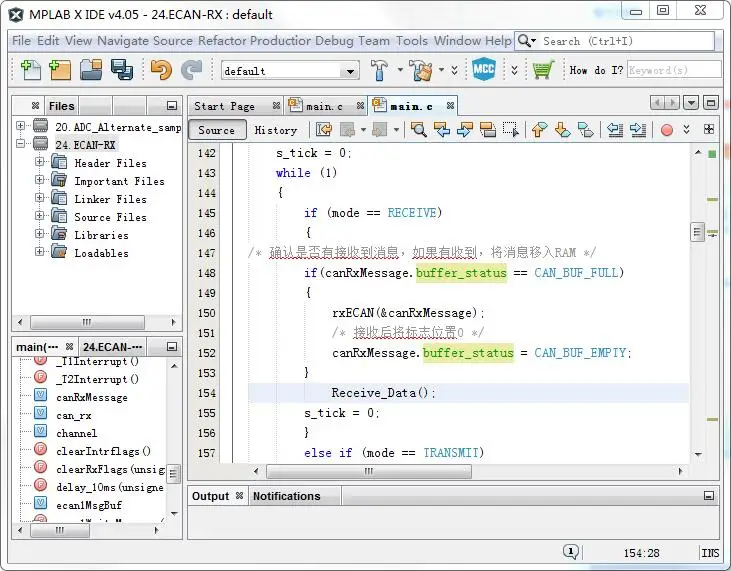This screenshot has width=731, height=571.
Task: Click the New File toolbar icon
Action: pos(31,70)
